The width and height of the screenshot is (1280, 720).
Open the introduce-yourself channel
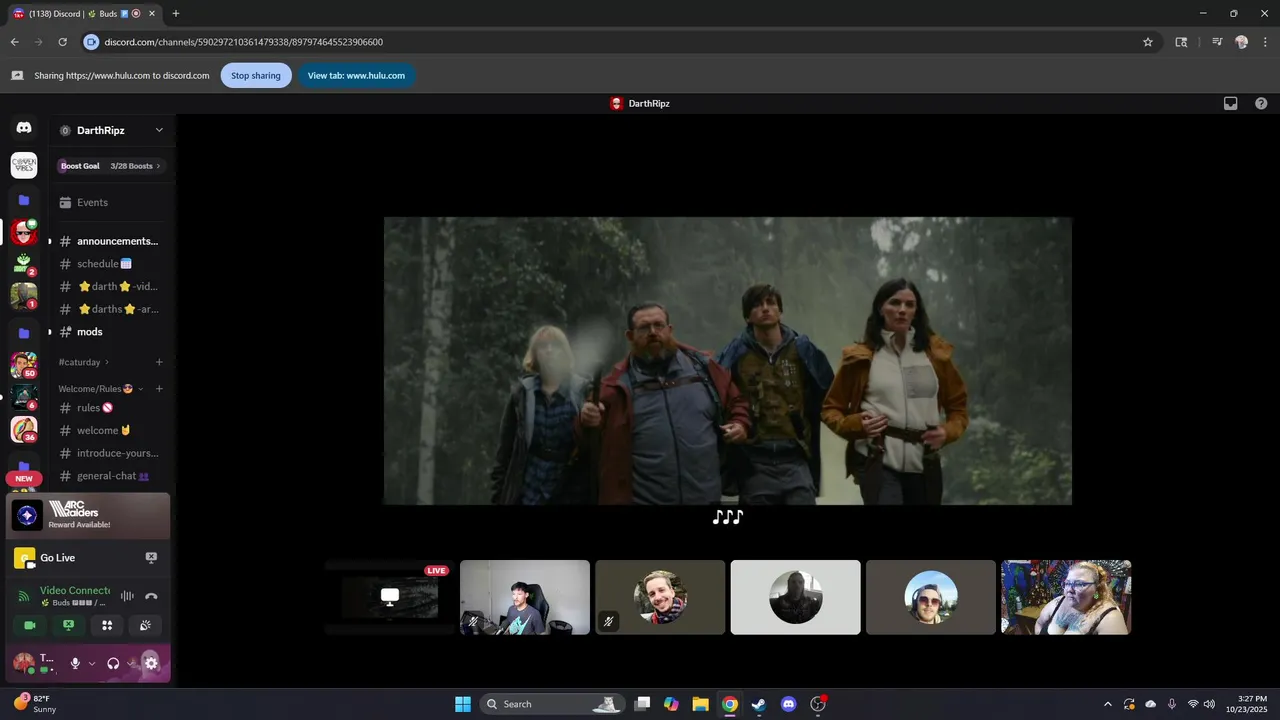pos(111,453)
